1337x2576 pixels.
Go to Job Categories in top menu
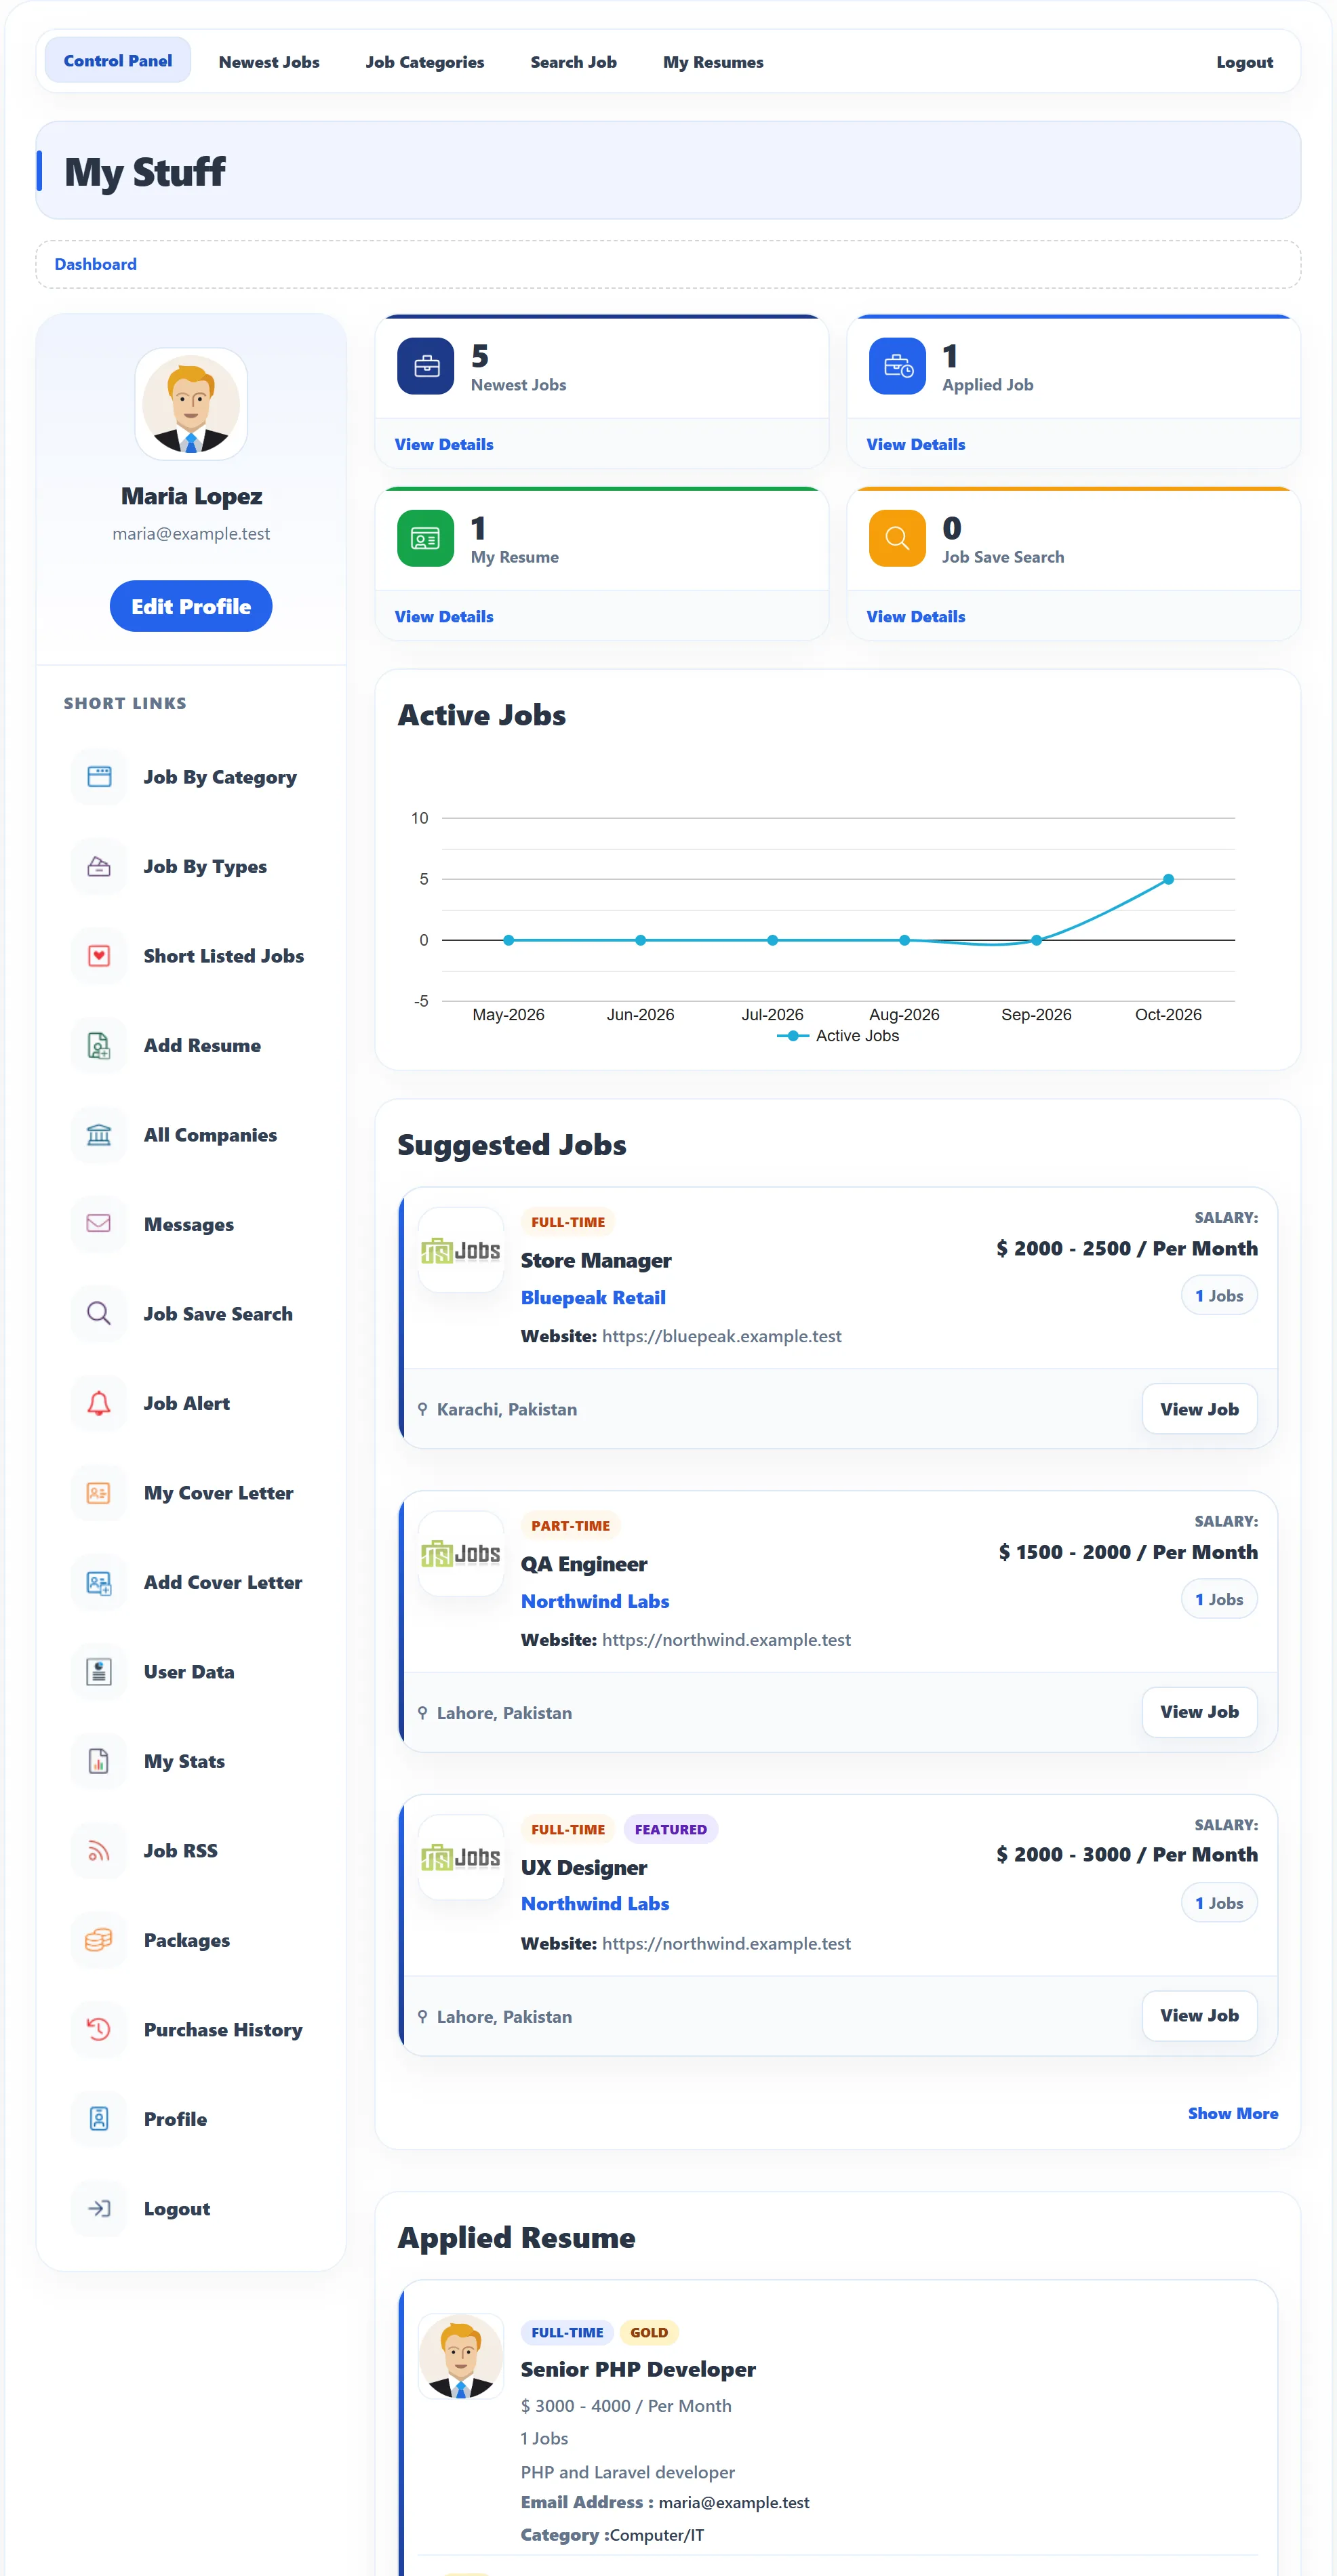pos(425,62)
